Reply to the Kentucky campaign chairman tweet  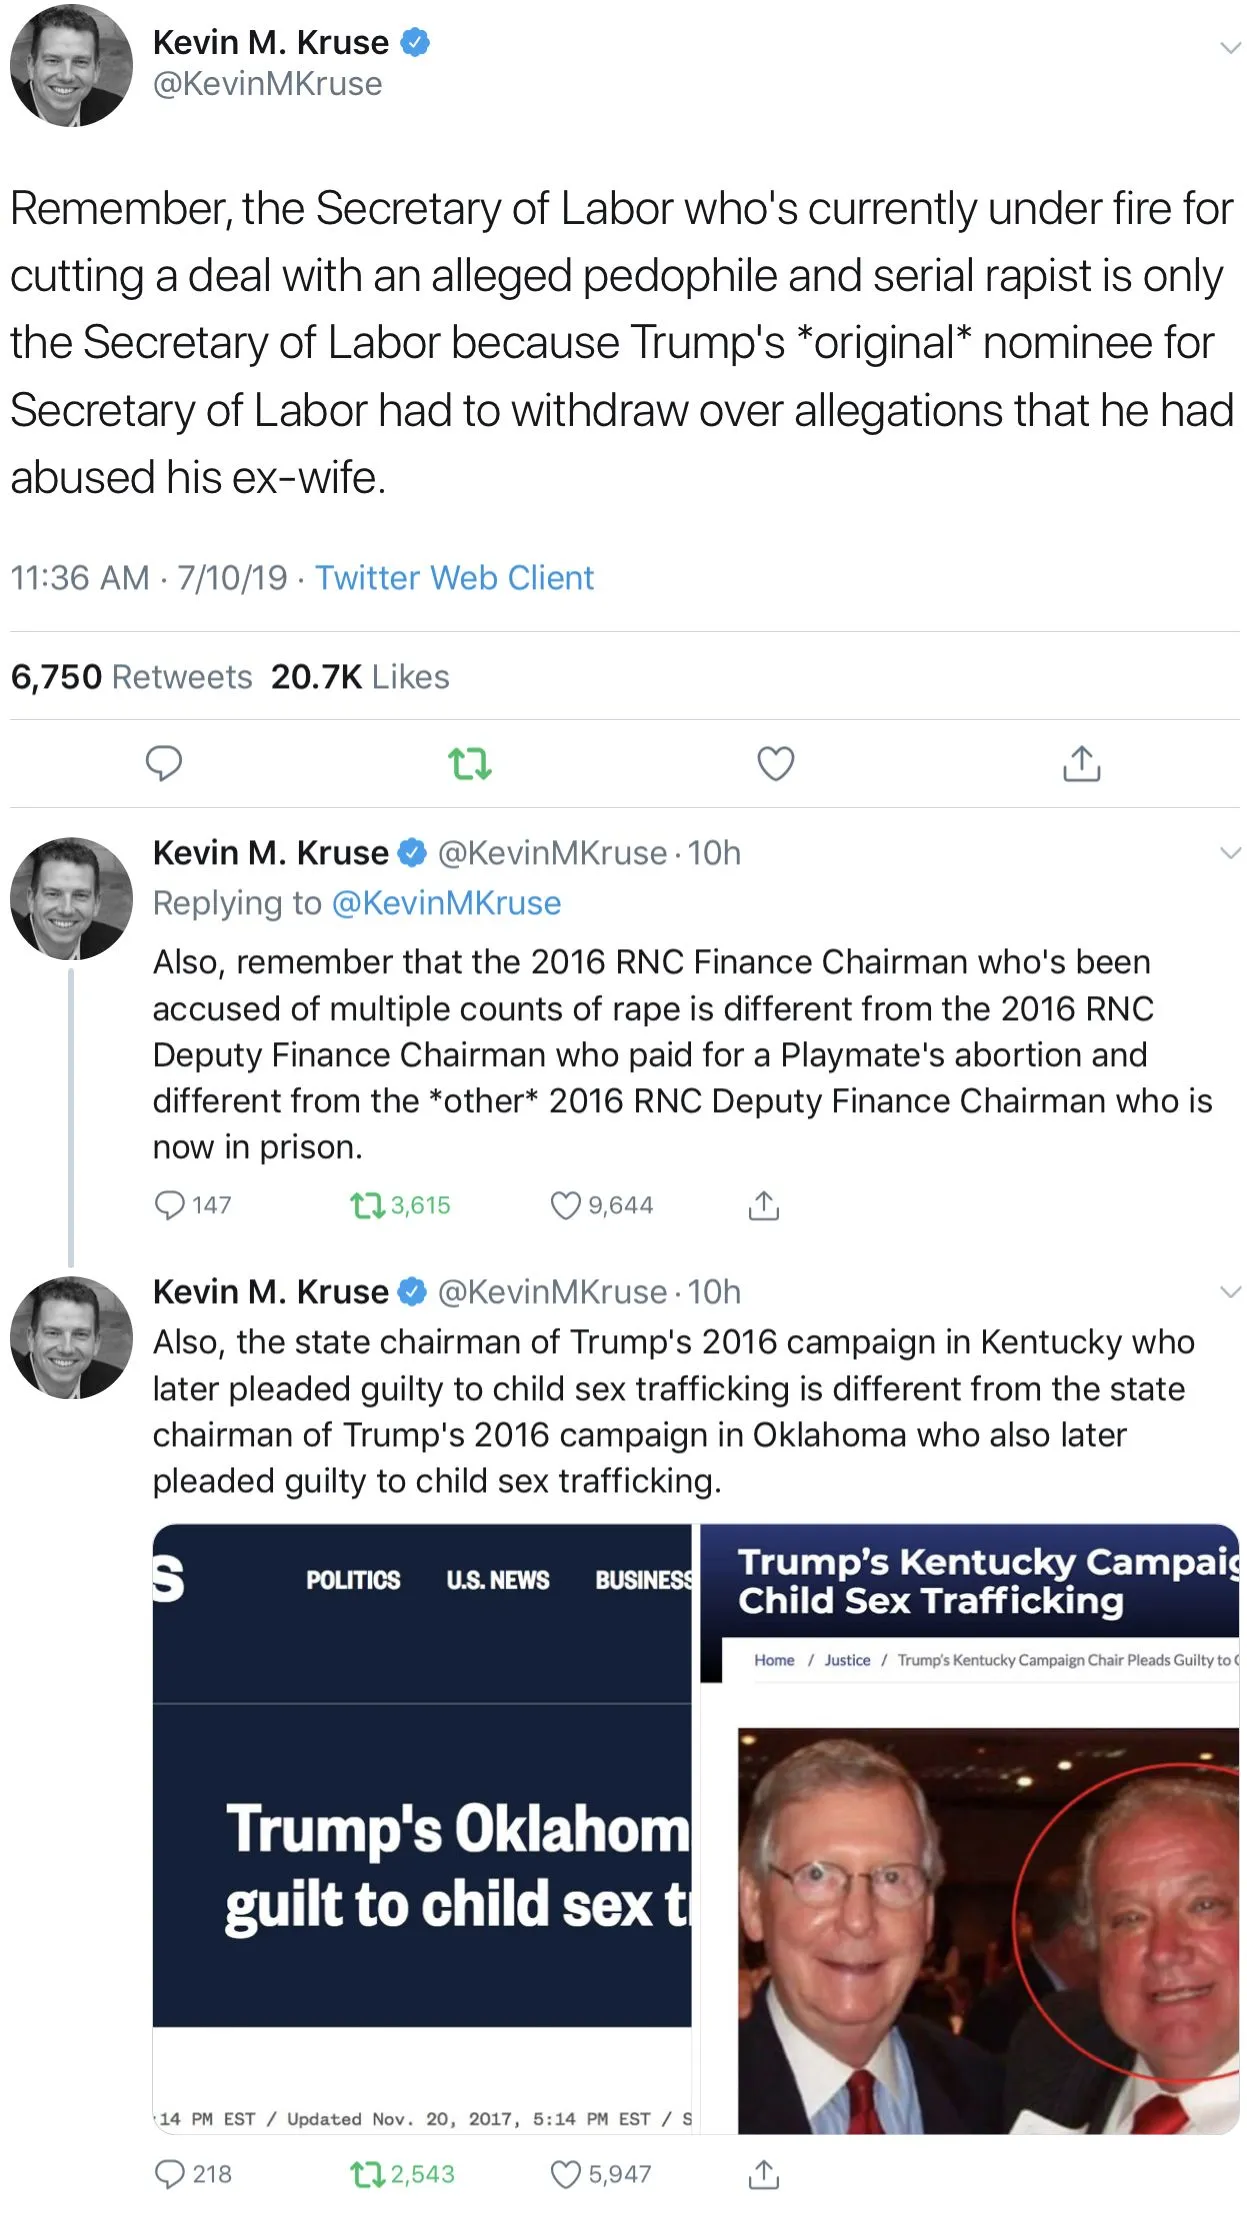(x=169, y=2174)
